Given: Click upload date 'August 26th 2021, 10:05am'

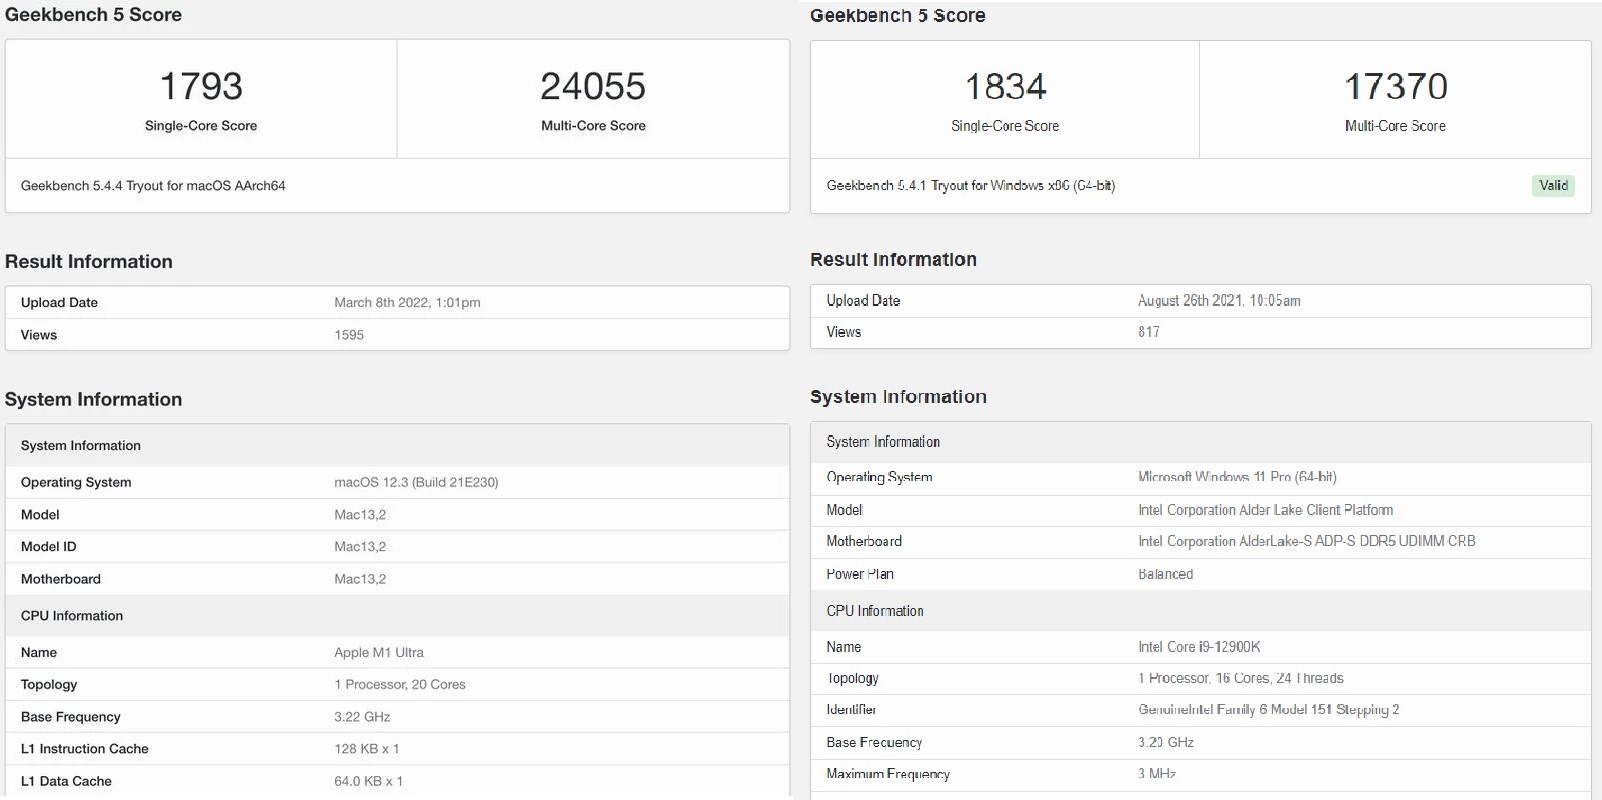Looking at the screenshot, I should [1219, 300].
